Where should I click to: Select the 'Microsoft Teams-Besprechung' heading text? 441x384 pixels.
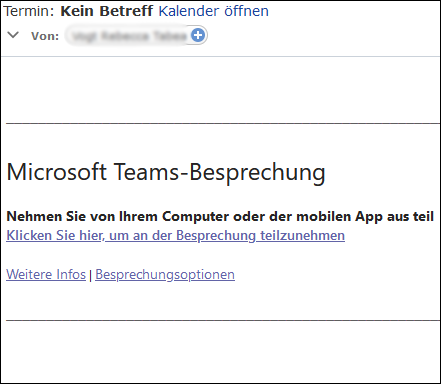pyautogui.click(x=166, y=172)
